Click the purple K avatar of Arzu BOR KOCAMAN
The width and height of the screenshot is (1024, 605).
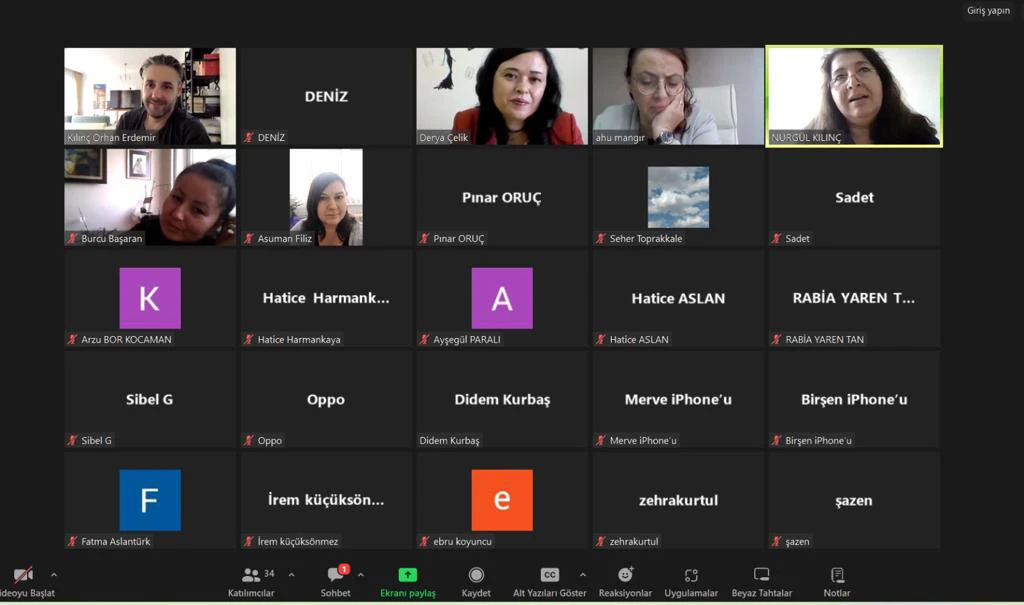(x=150, y=298)
